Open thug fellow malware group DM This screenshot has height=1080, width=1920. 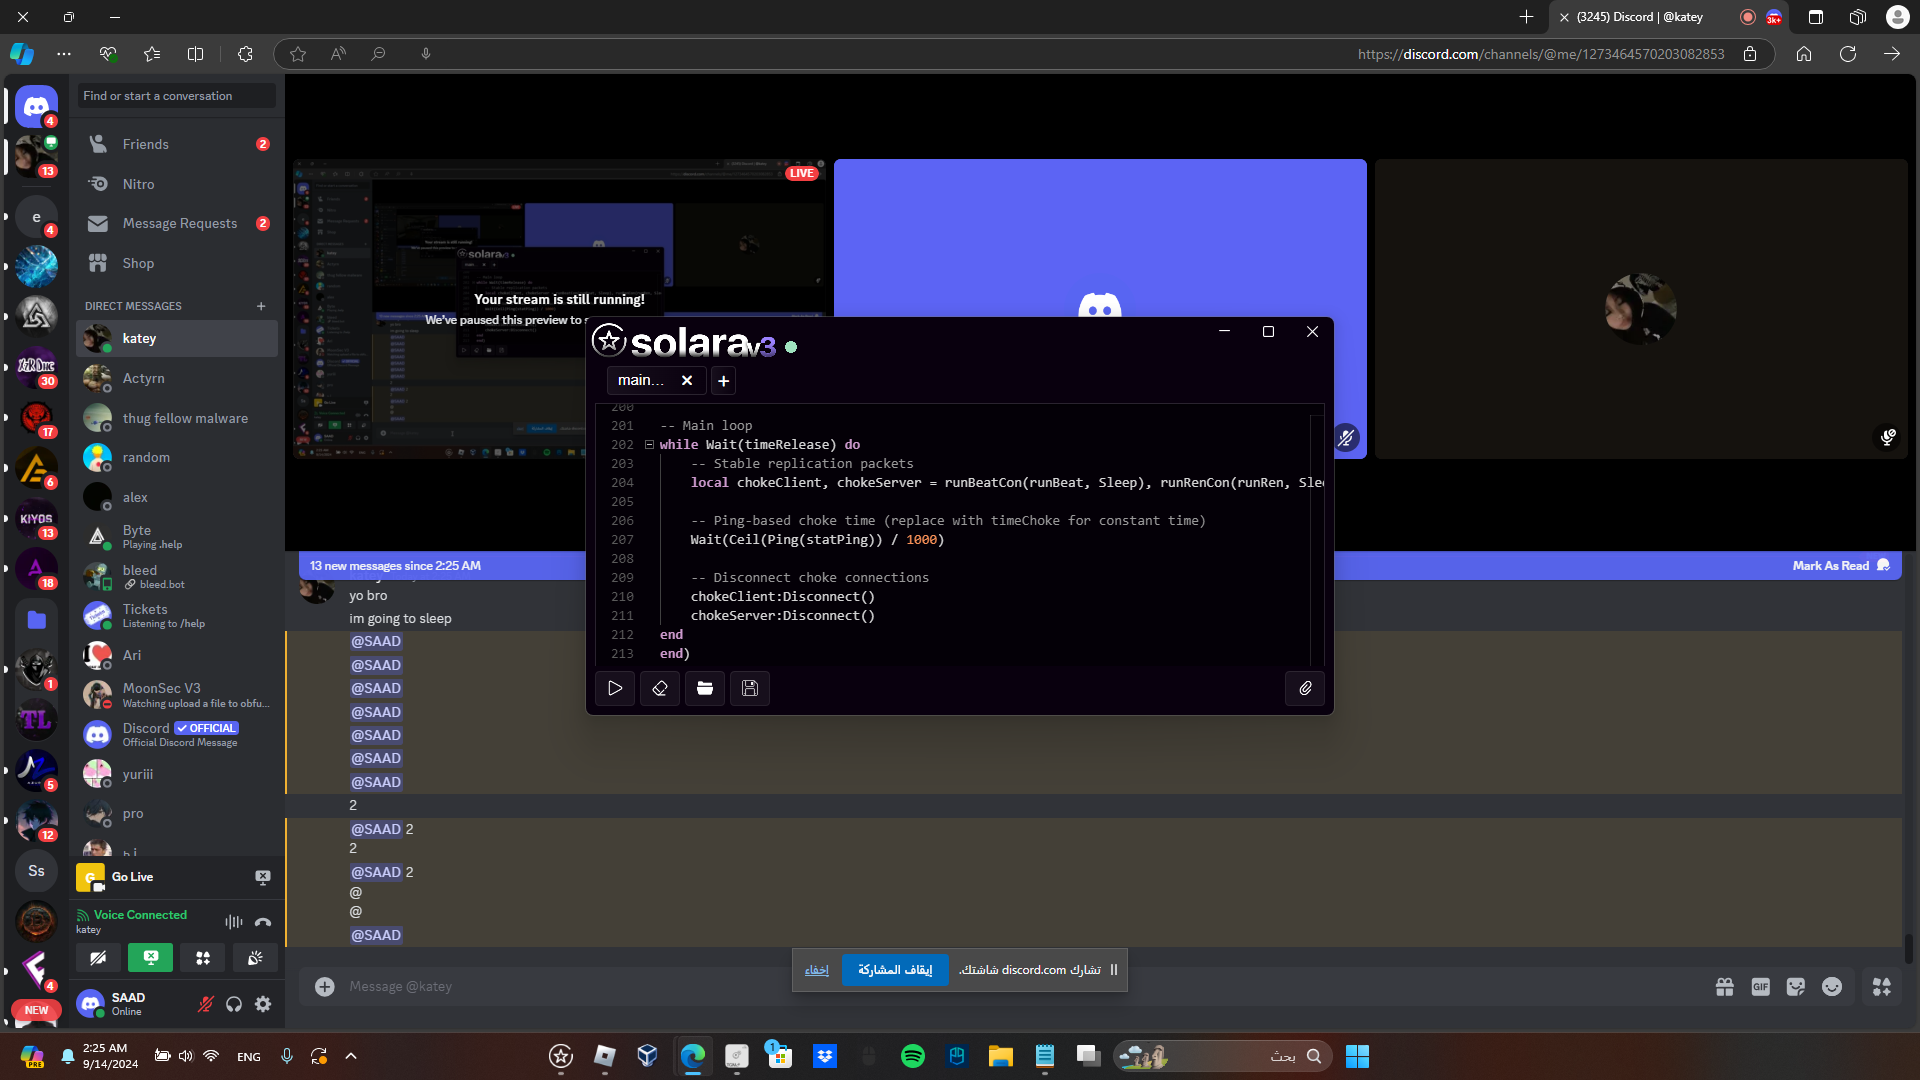pos(177,418)
